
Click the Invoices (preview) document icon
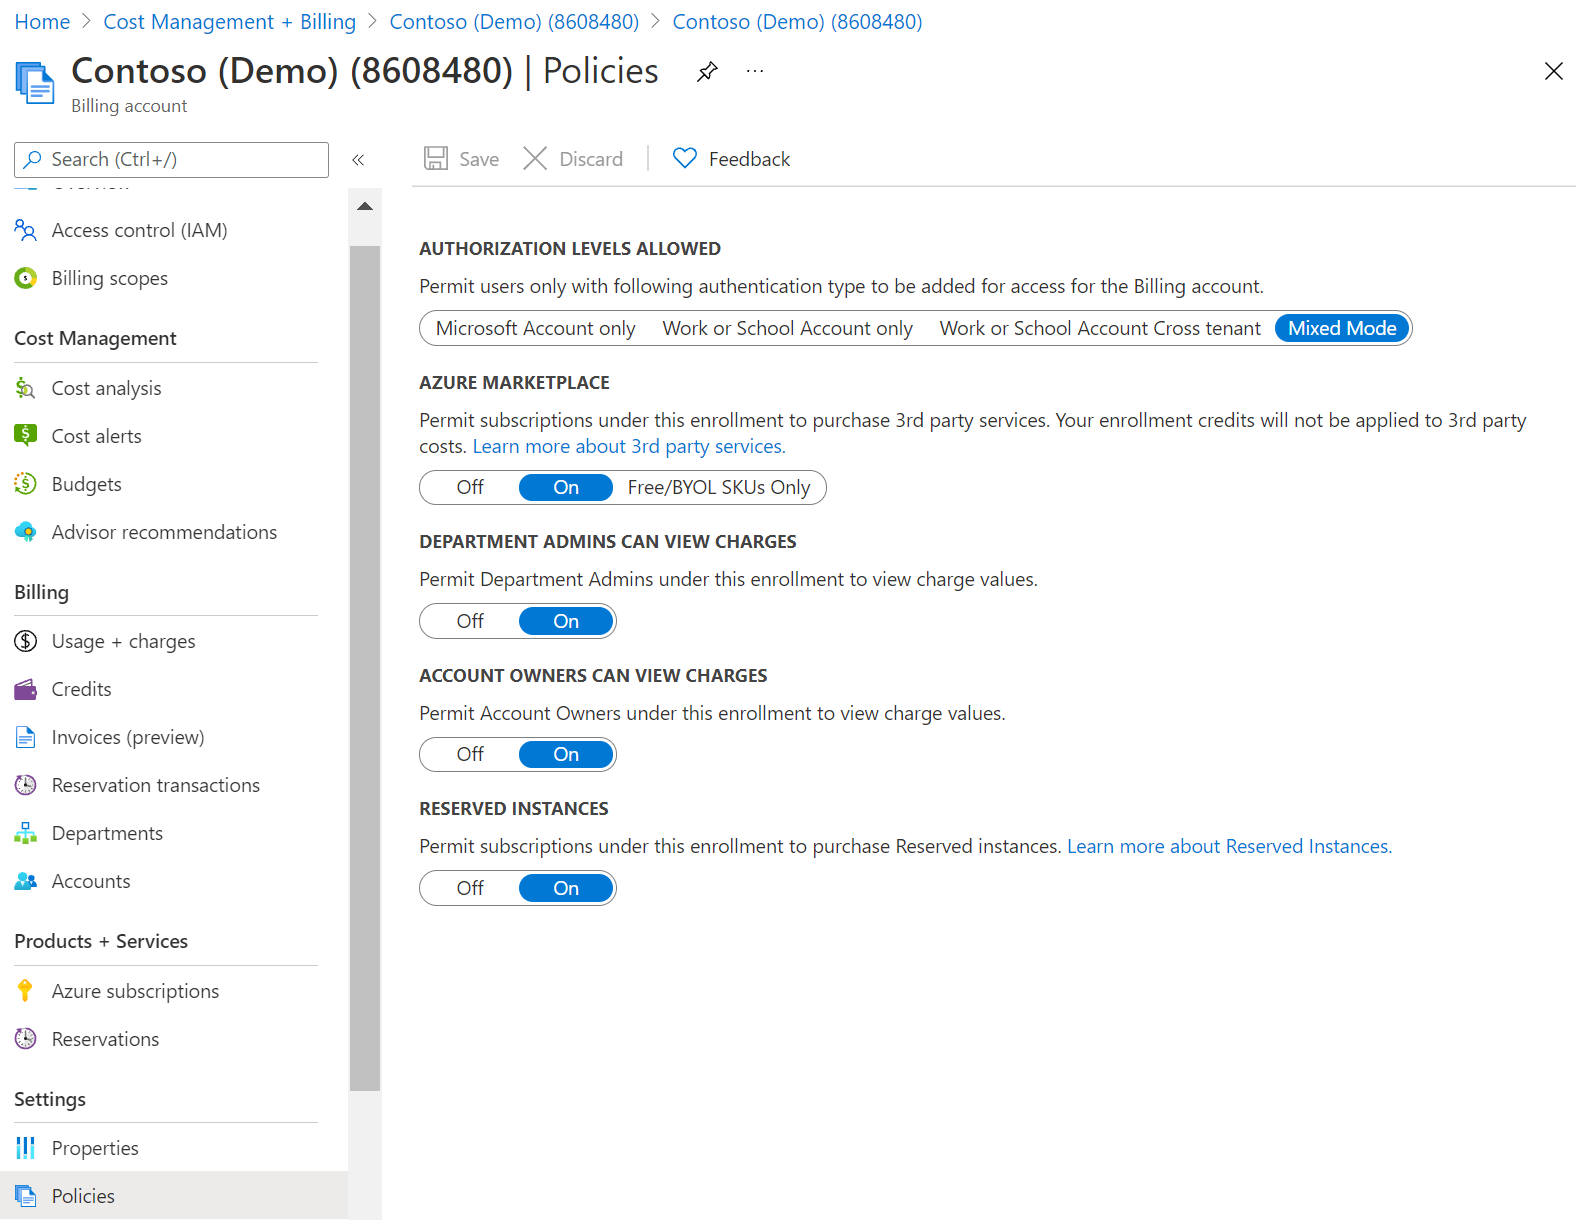click(x=26, y=737)
